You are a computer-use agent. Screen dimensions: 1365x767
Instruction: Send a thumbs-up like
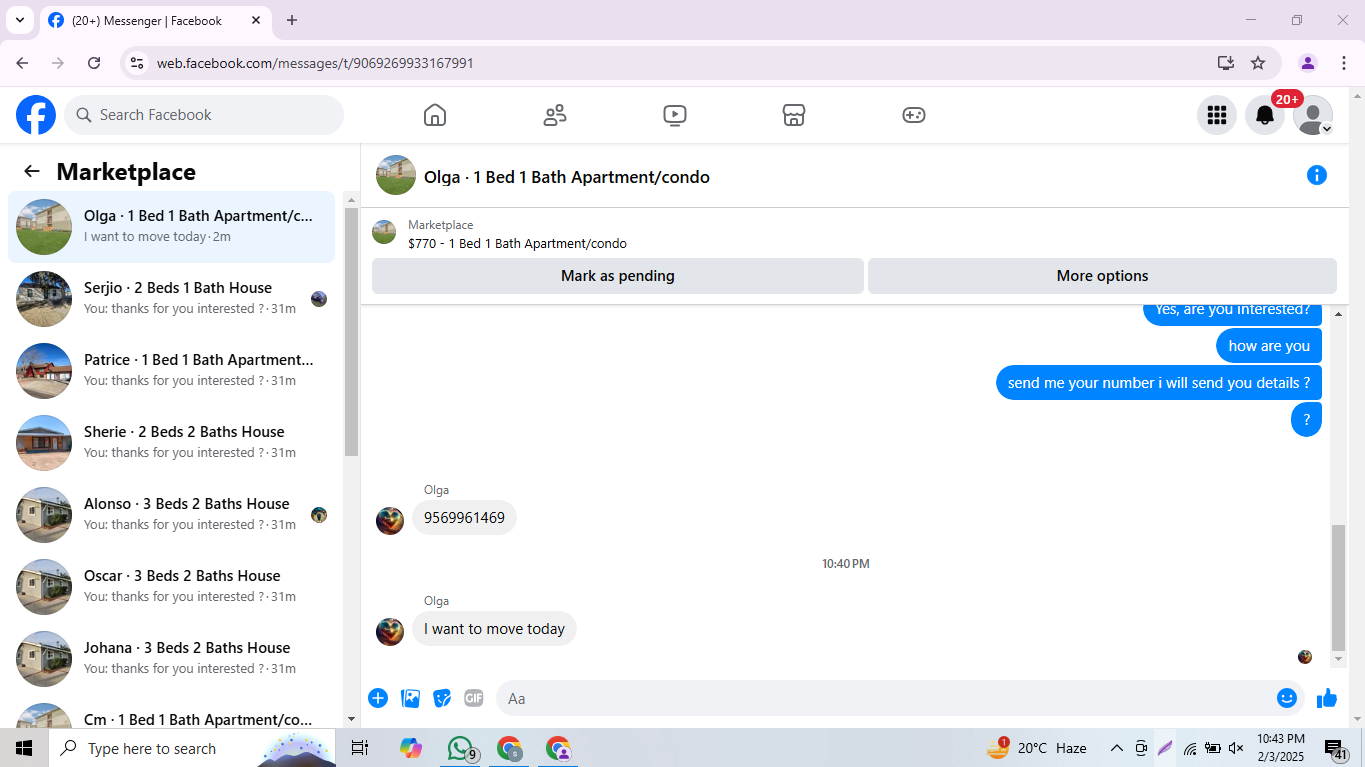tap(1327, 698)
